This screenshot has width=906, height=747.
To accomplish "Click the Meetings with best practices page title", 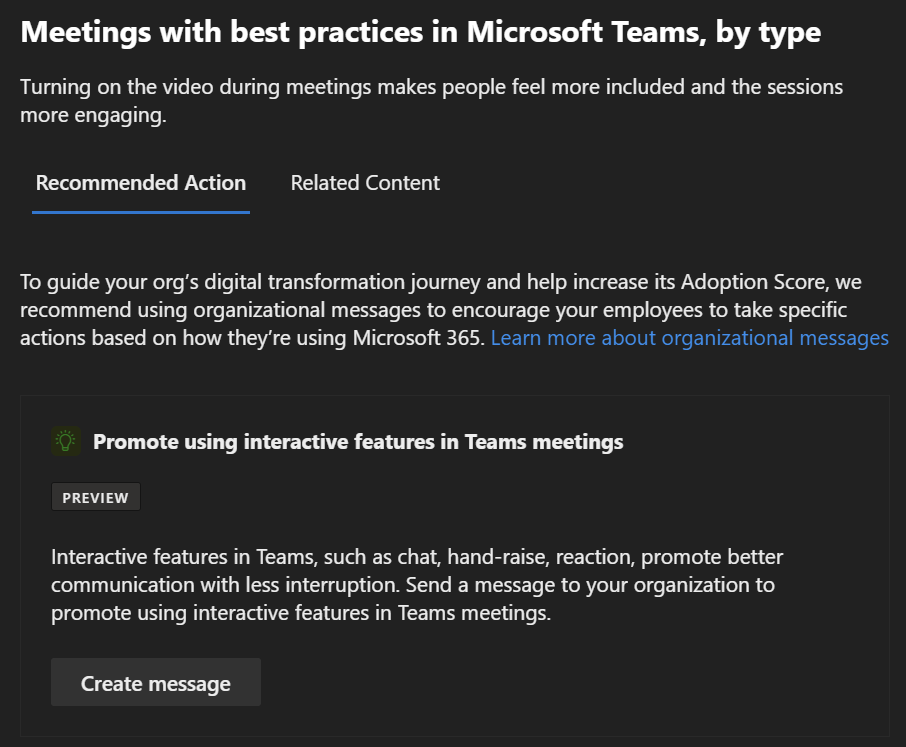I will click(x=420, y=32).
